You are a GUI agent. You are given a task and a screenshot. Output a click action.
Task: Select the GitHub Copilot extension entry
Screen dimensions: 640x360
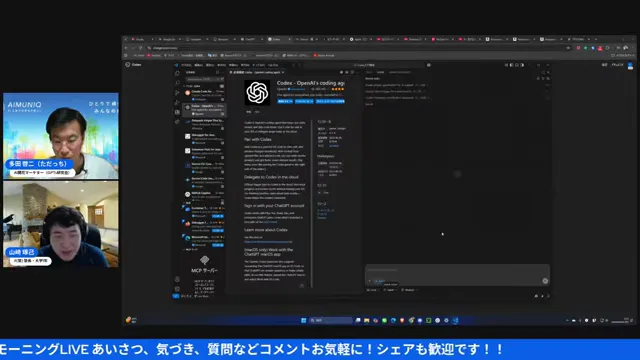click(204, 196)
